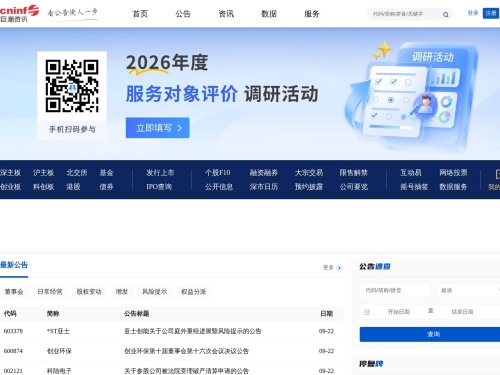Click the 立即填写 button
This screenshot has width=500, height=375.
point(158,128)
